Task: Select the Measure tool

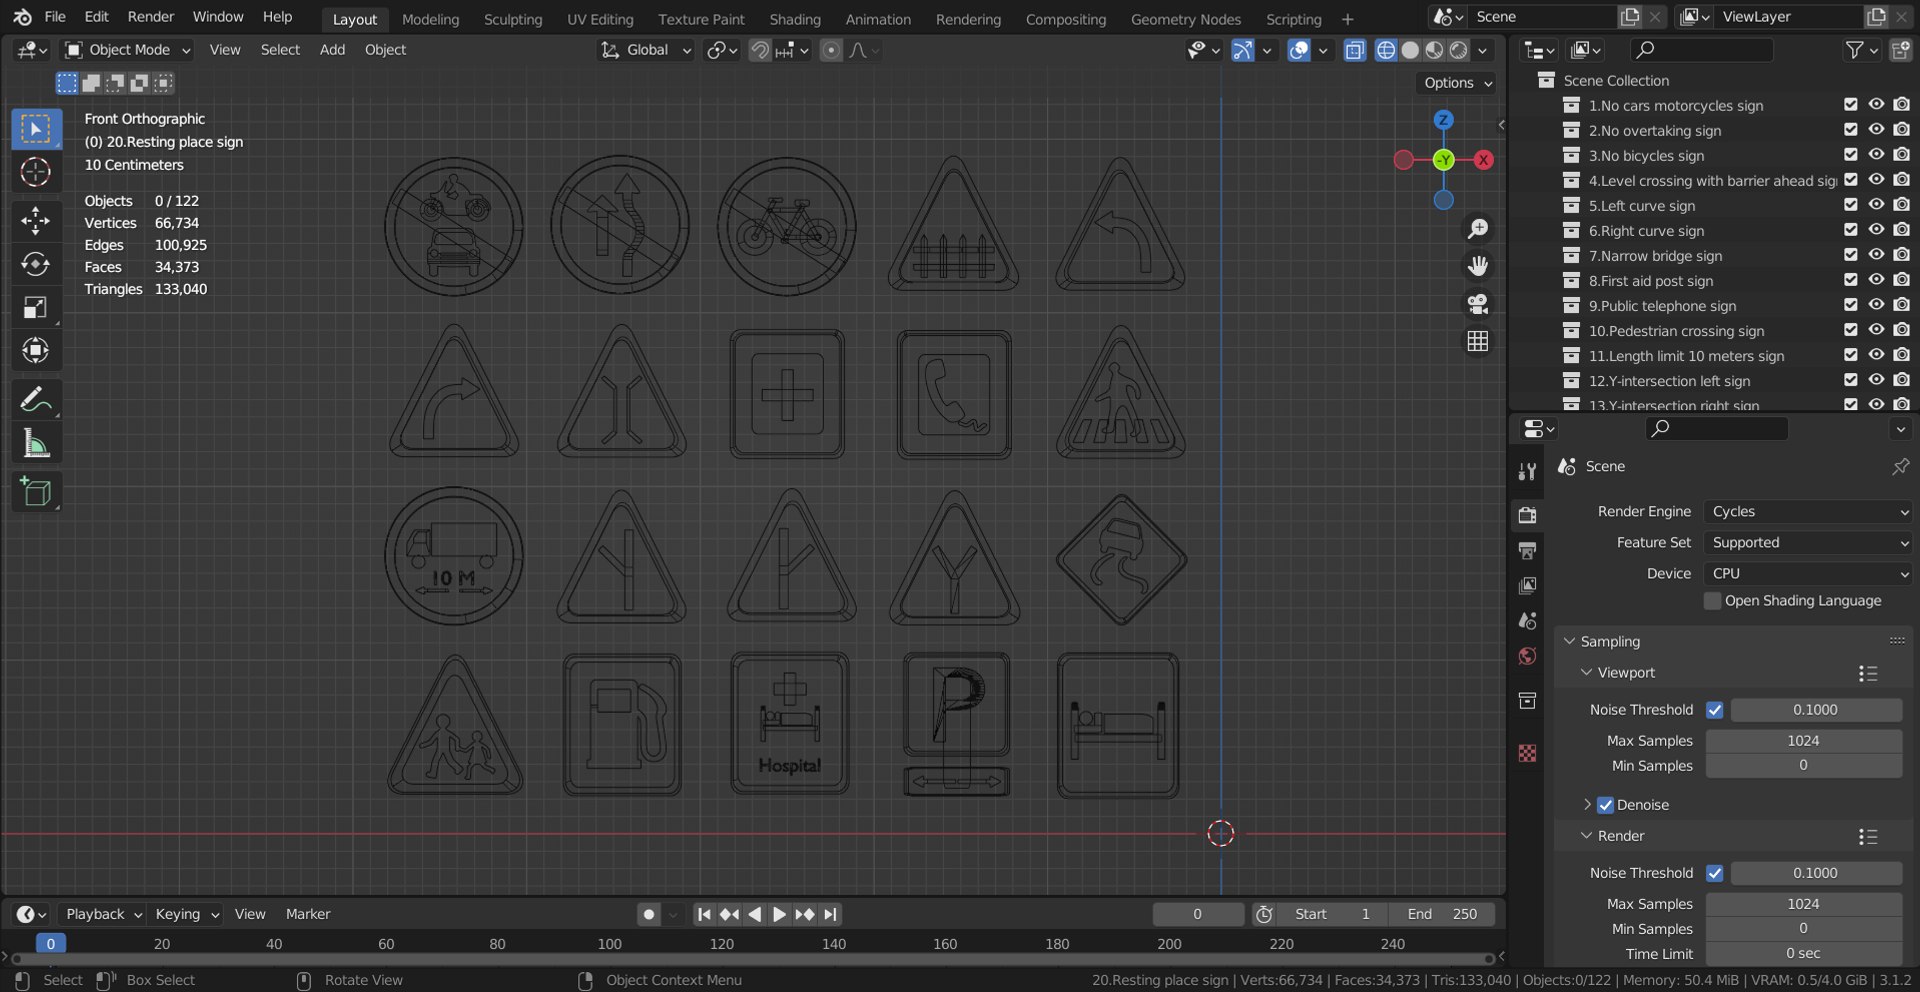Action: (x=36, y=443)
